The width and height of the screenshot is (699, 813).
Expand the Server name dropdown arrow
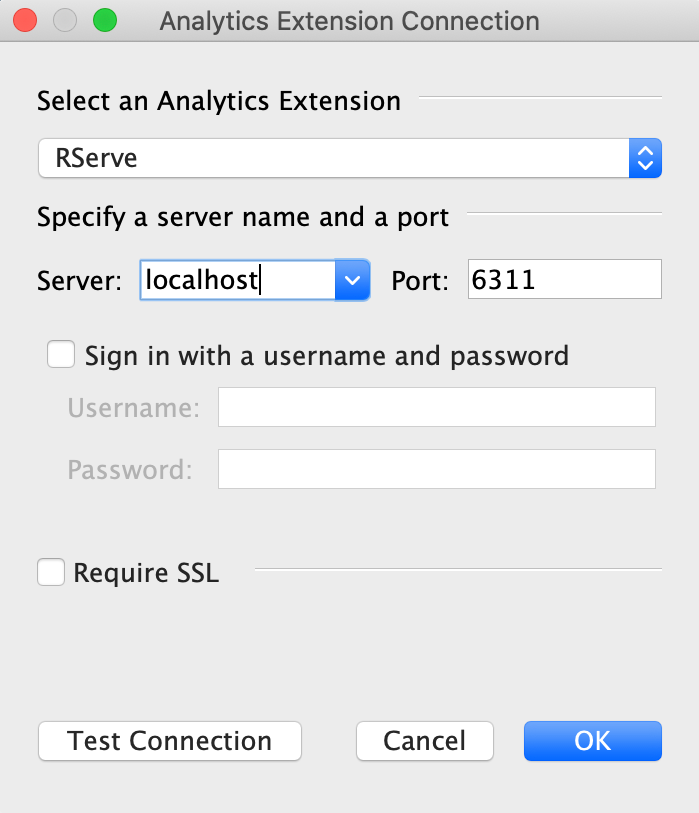(352, 280)
